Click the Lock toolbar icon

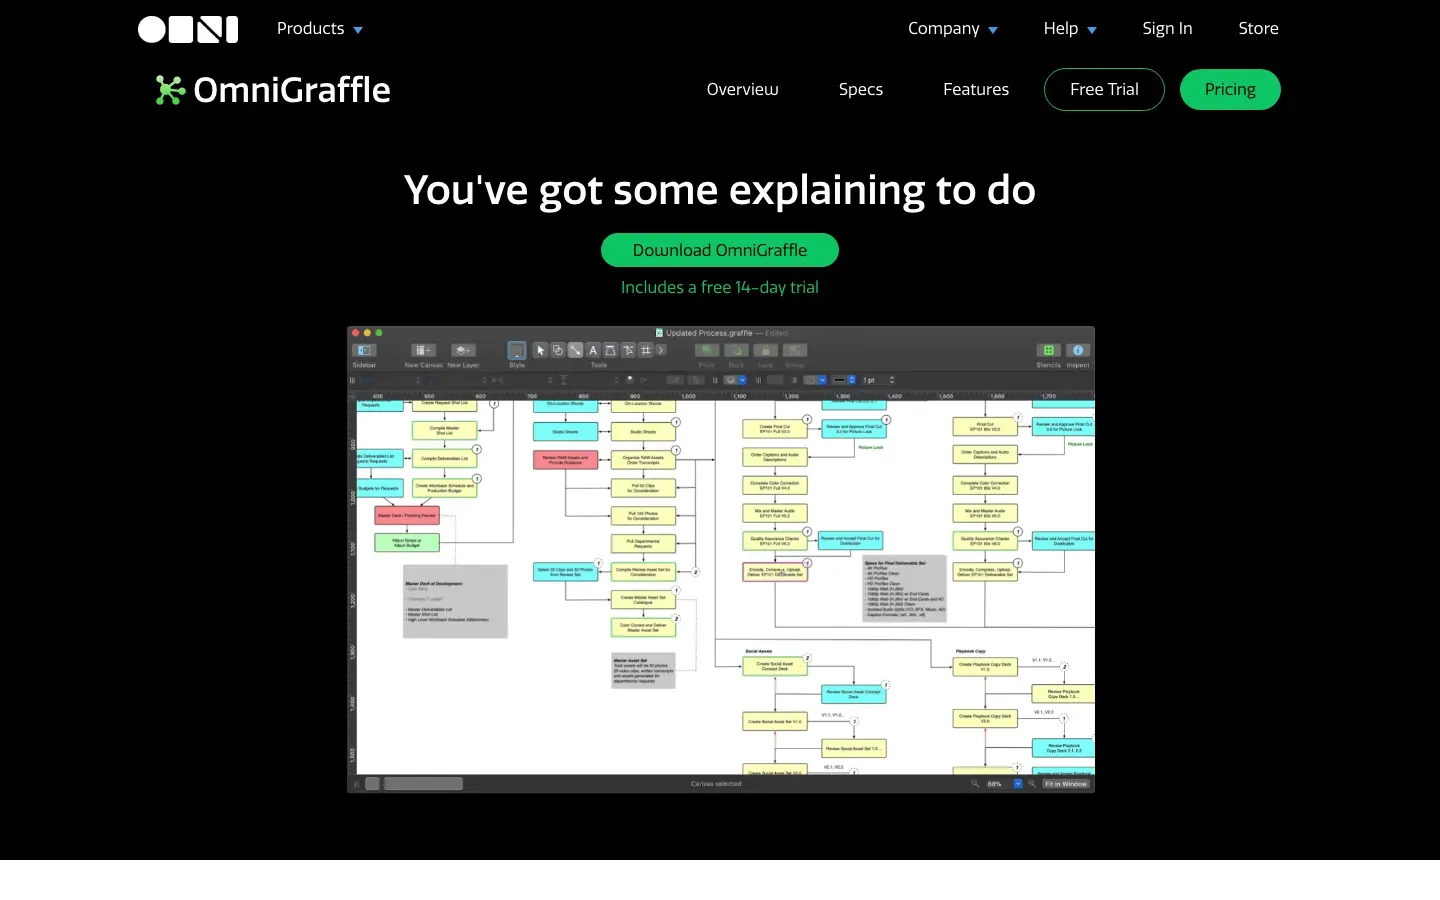pos(765,350)
